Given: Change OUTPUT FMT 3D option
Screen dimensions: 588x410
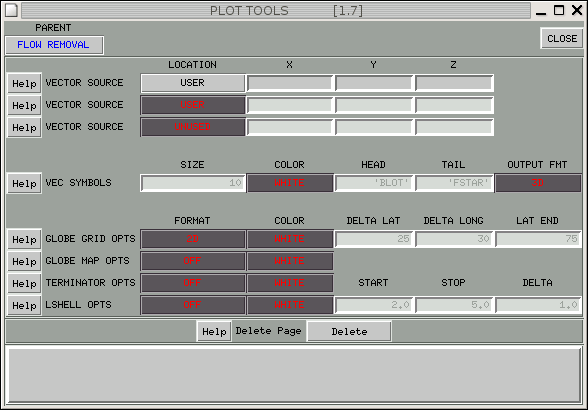Looking at the screenshot, I should tap(538, 183).
